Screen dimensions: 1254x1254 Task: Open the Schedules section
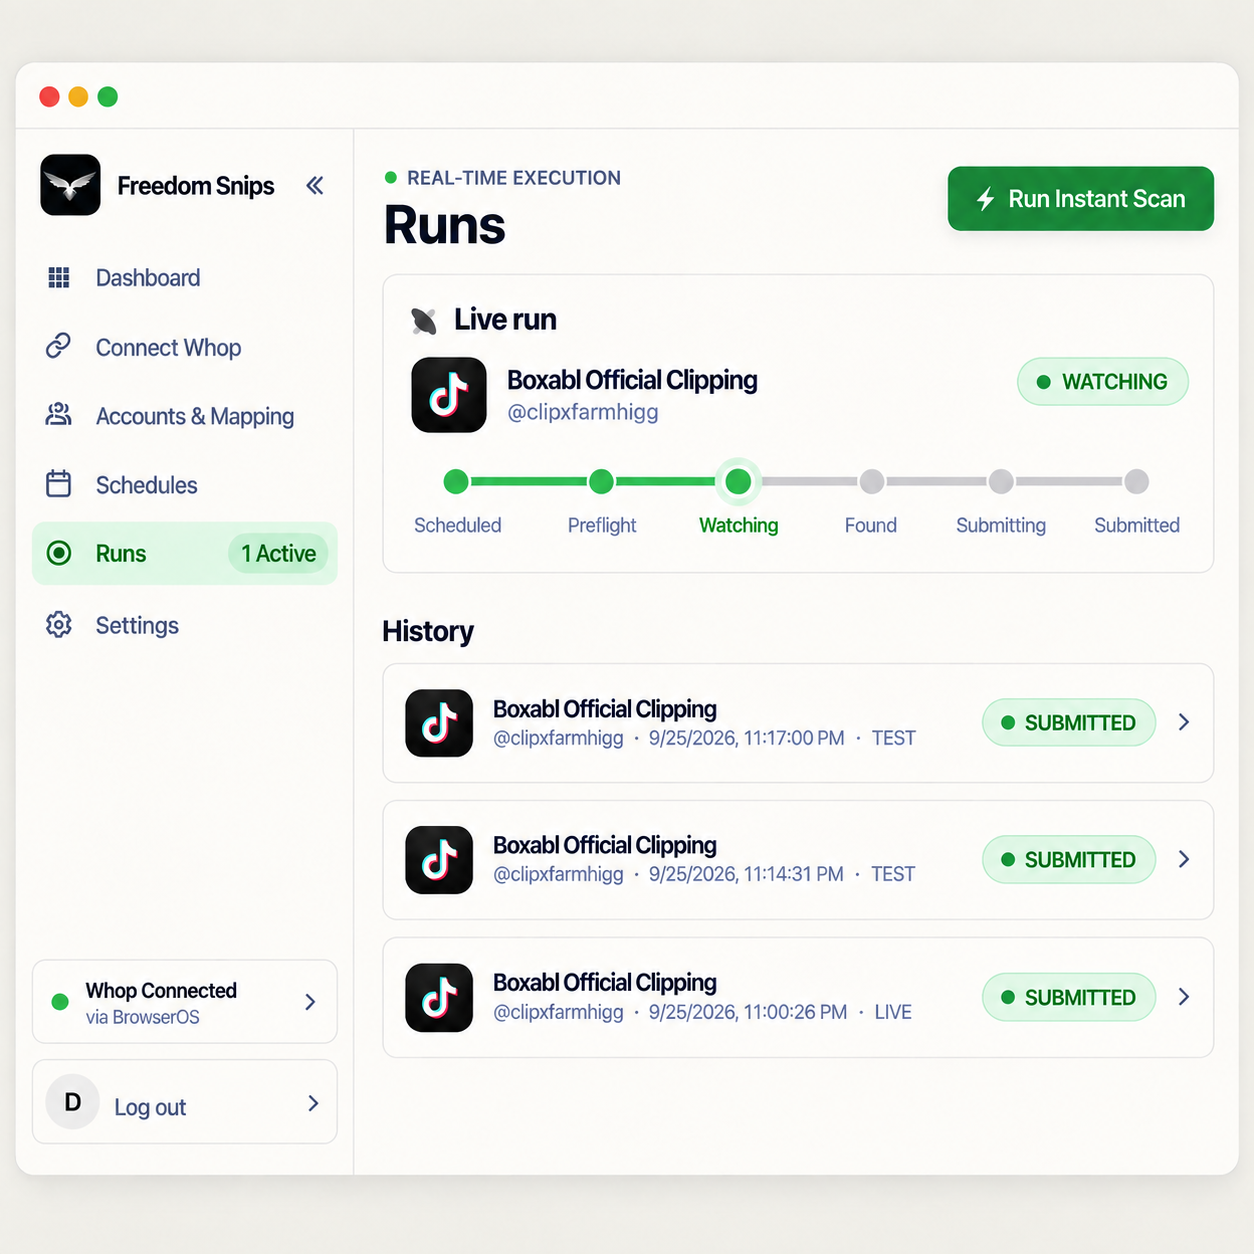click(146, 485)
